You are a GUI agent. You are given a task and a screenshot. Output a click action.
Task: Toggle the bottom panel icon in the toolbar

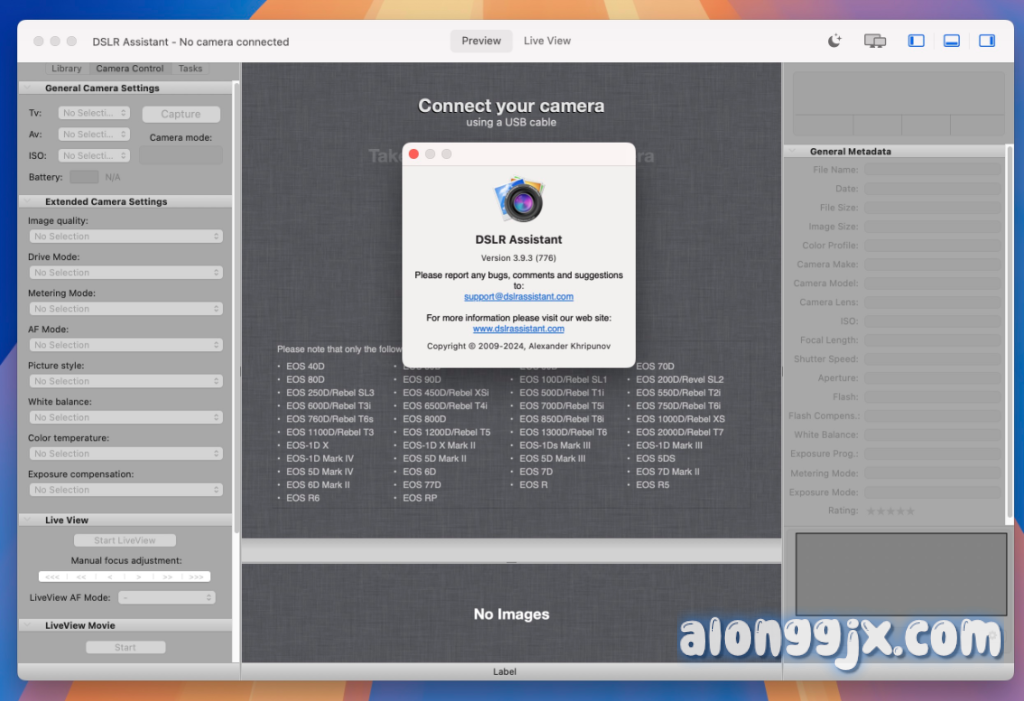click(952, 41)
